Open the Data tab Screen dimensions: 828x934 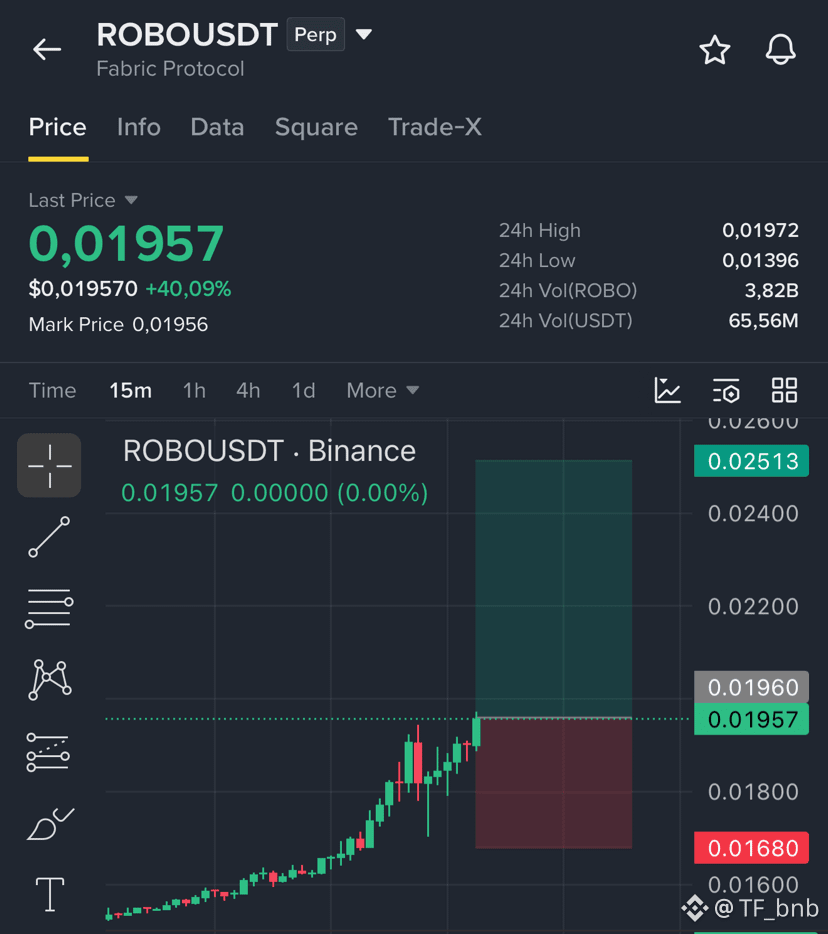217,127
